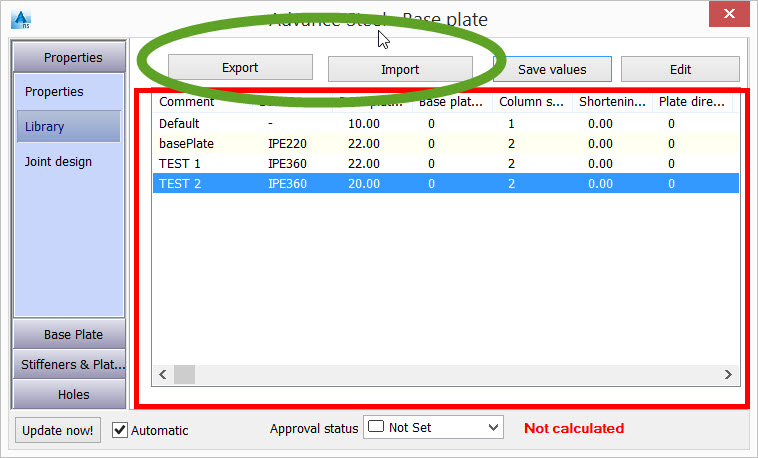Image resolution: width=758 pixels, height=458 pixels.
Task: Expand the Holes section
Action: pos(69,394)
